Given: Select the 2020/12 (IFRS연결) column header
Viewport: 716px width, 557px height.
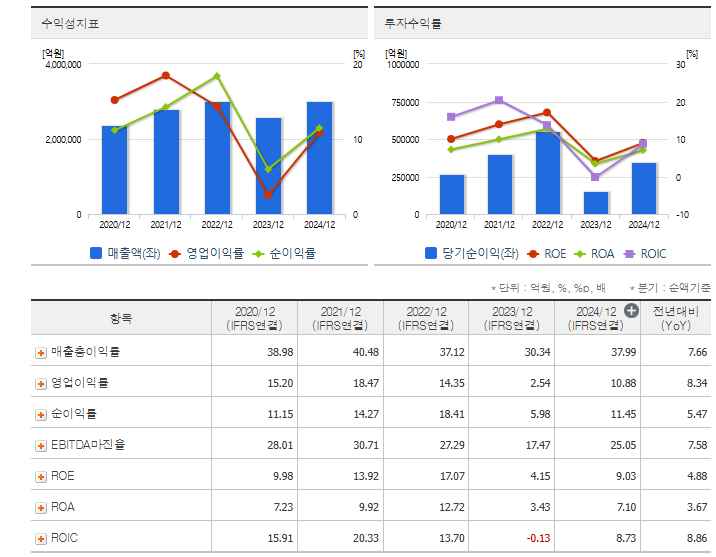Looking at the screenshot, I should (x=254, y=318).
